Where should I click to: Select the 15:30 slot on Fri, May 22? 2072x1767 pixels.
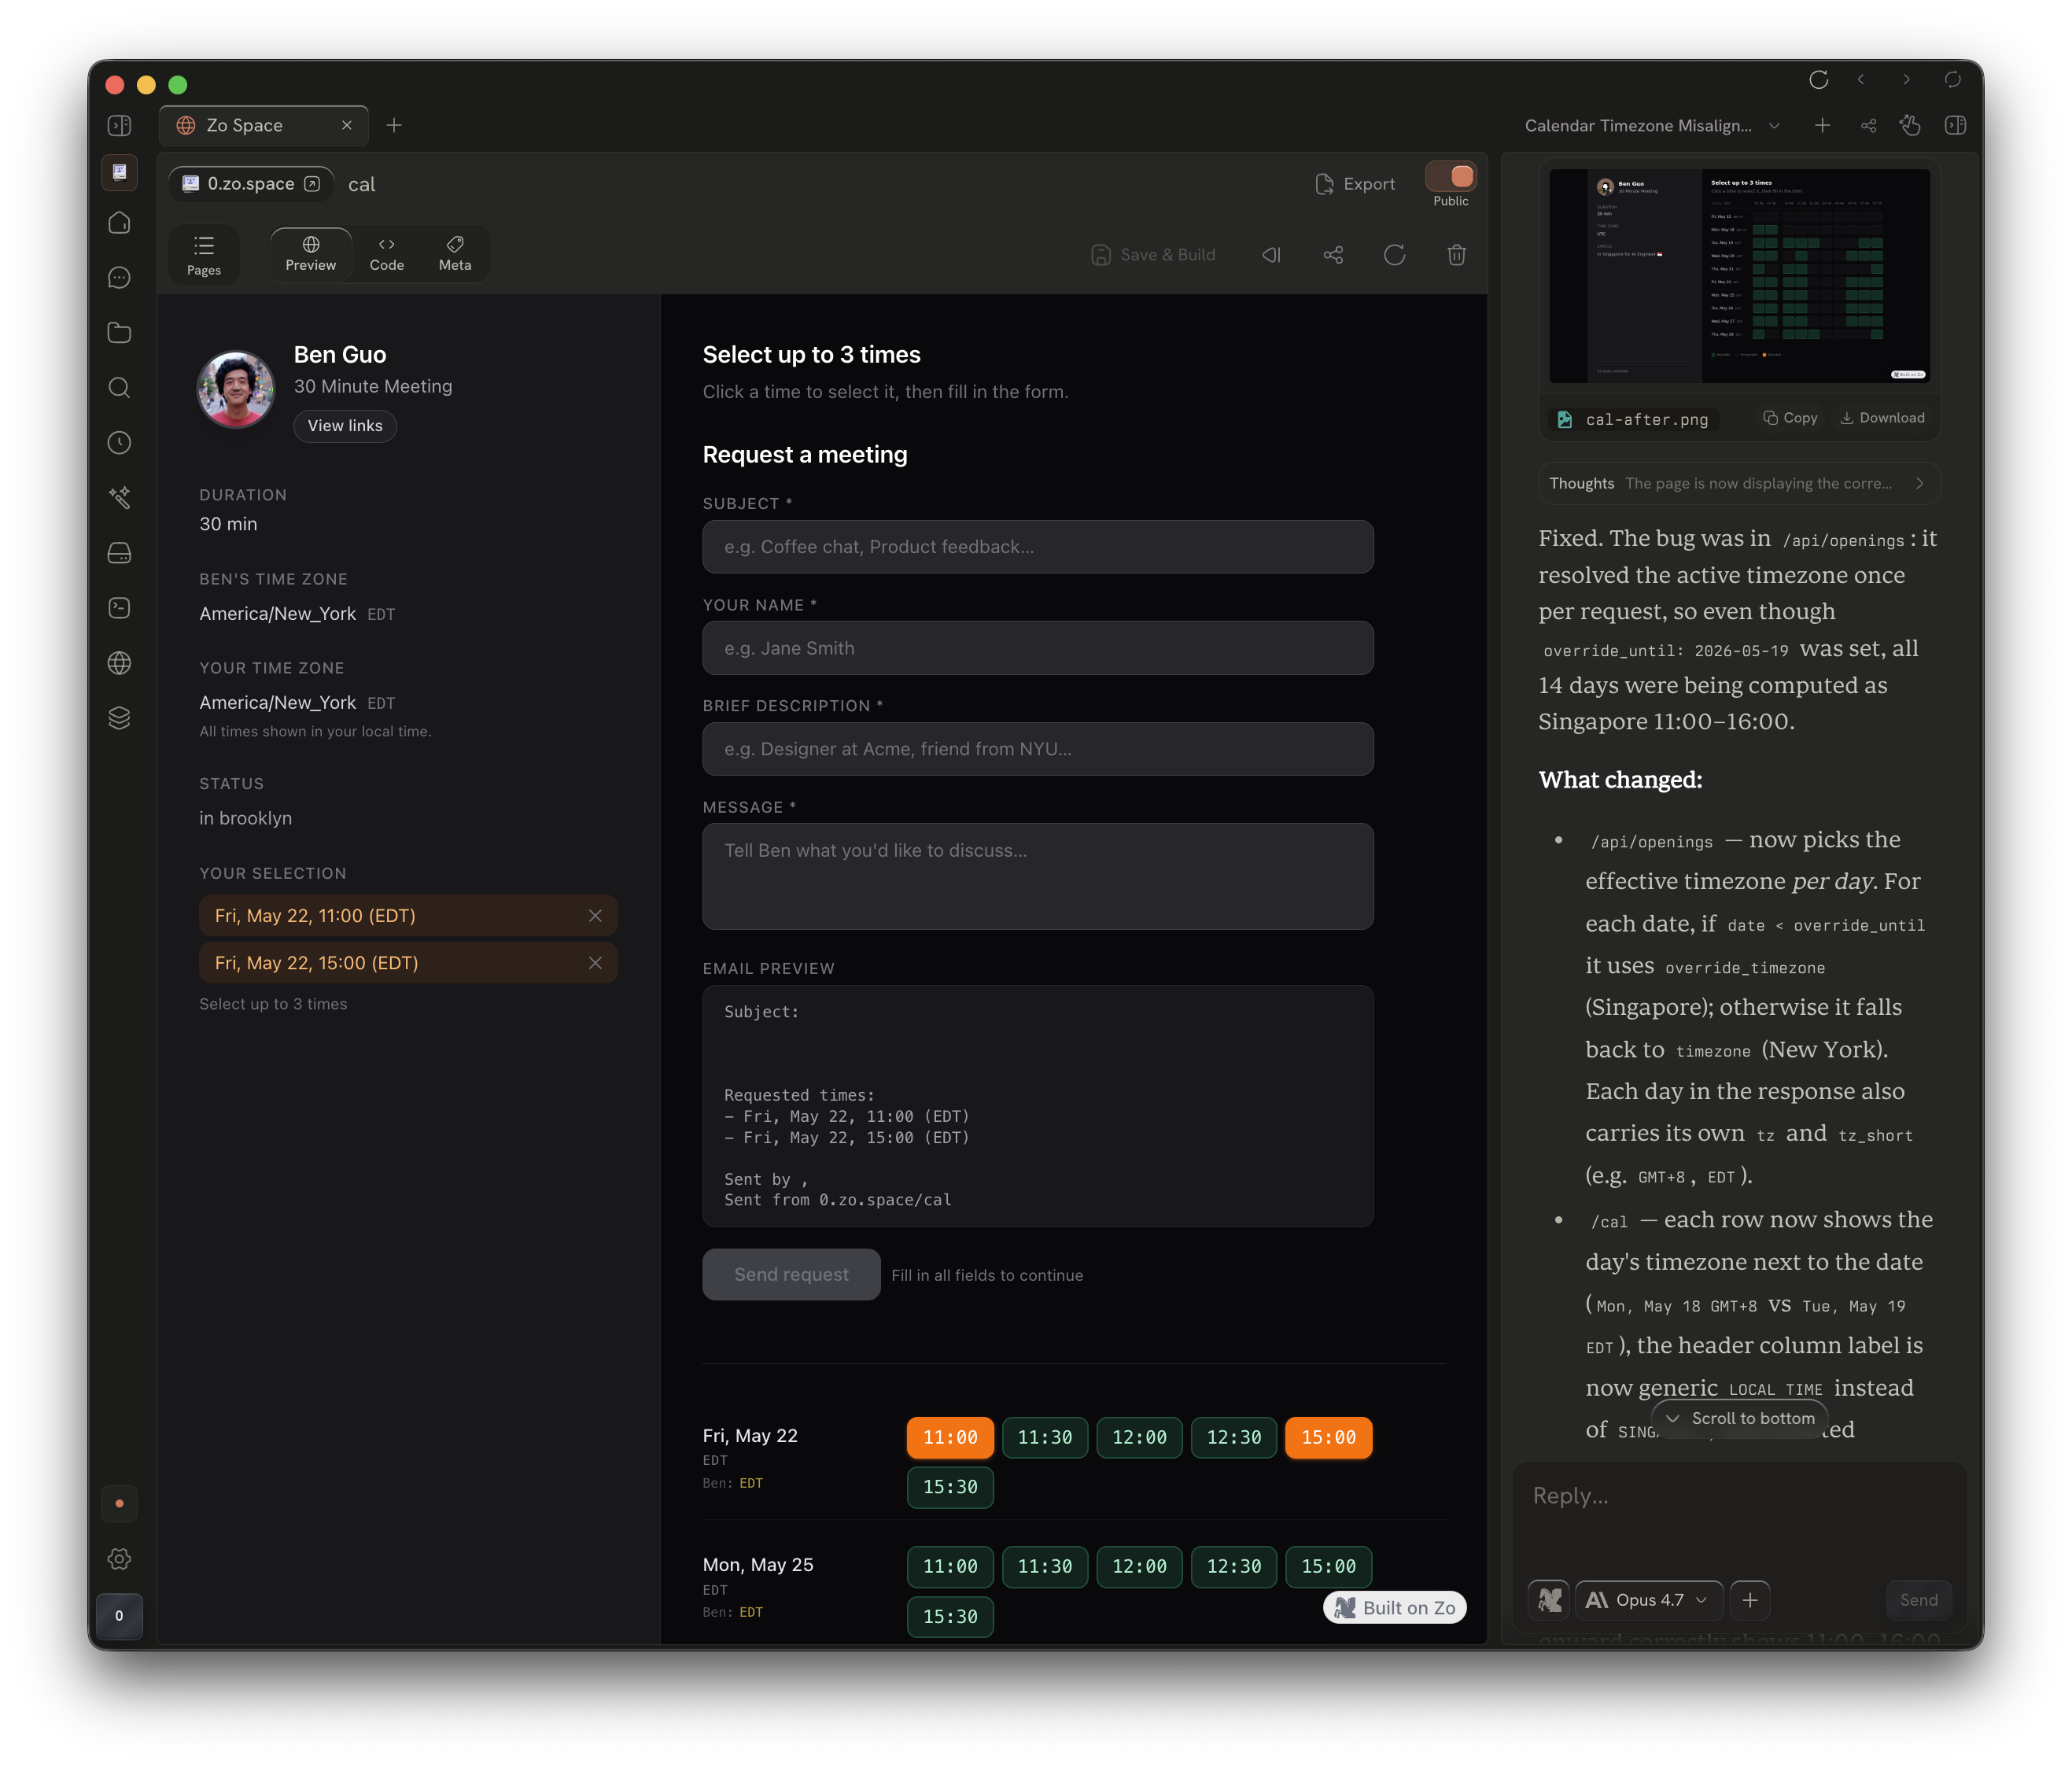click(x=950, y=1487)
